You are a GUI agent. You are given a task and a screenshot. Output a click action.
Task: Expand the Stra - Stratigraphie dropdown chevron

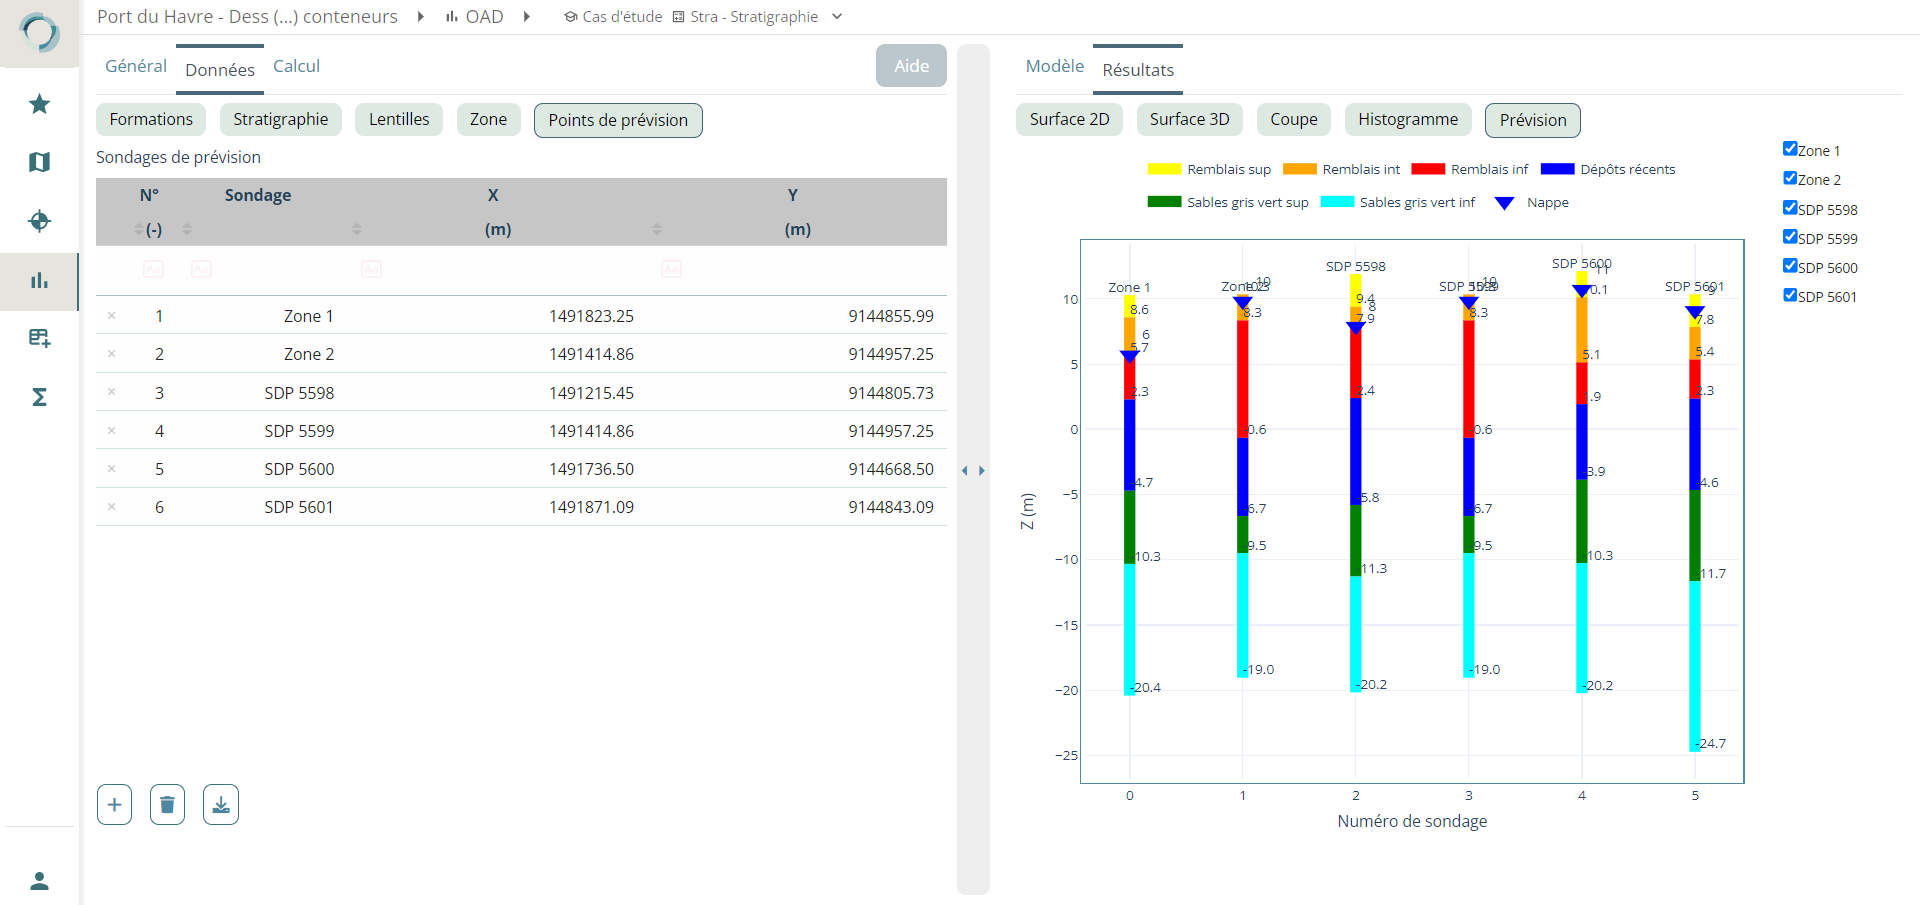[x=837, y=17]
